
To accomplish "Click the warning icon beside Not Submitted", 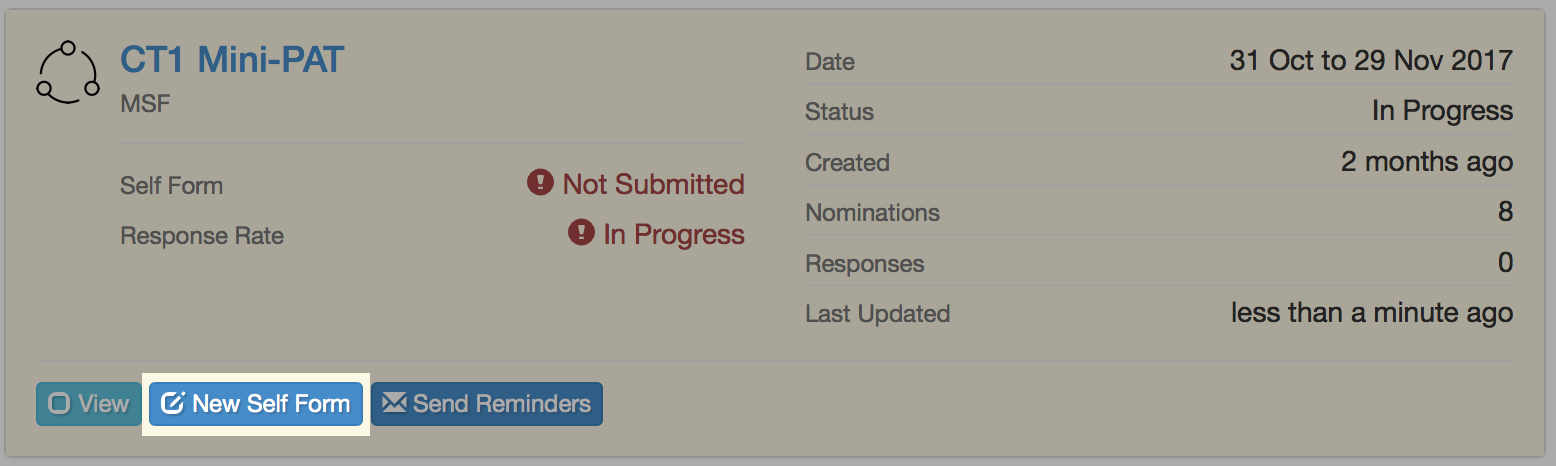I will tap(540, 183).
